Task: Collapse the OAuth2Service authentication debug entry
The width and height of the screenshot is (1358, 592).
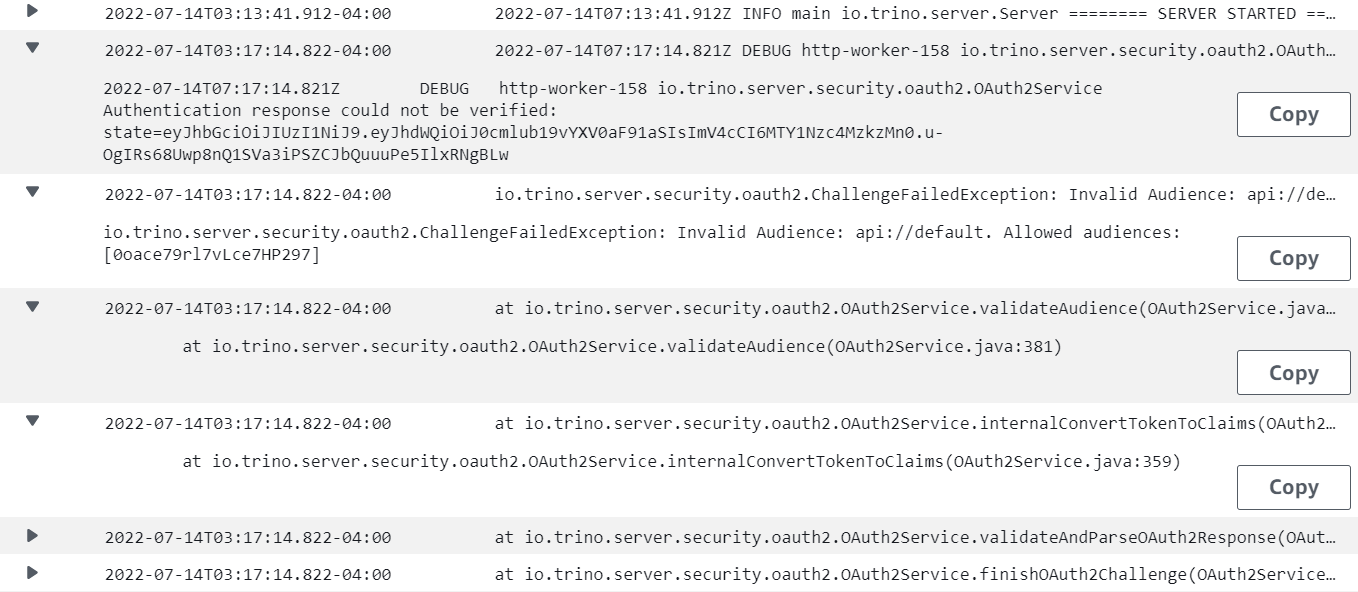Action: pos(32,50)
